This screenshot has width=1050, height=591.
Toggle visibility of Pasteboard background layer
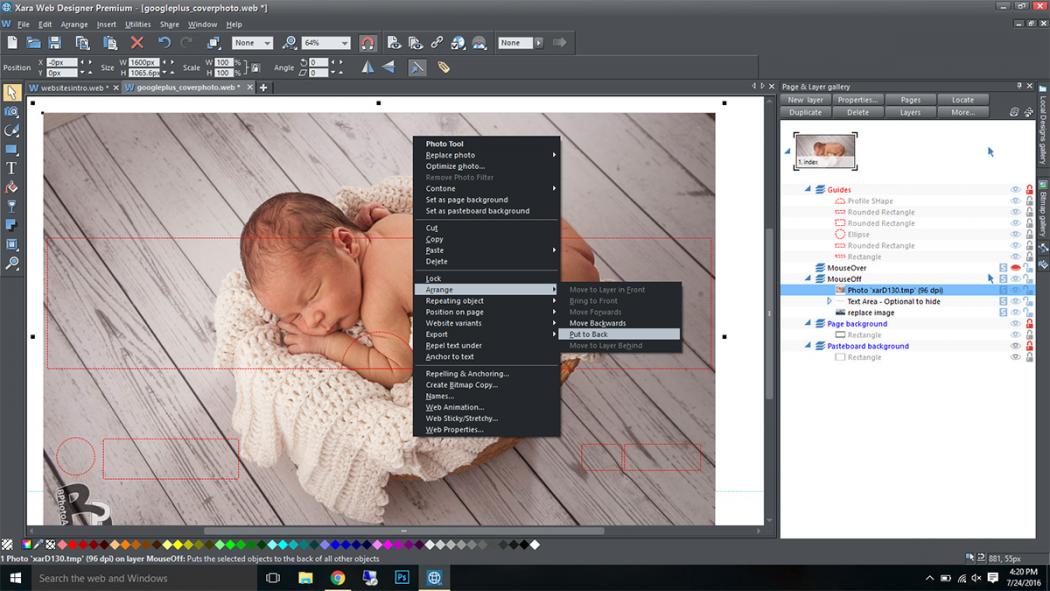[1015, 346]
